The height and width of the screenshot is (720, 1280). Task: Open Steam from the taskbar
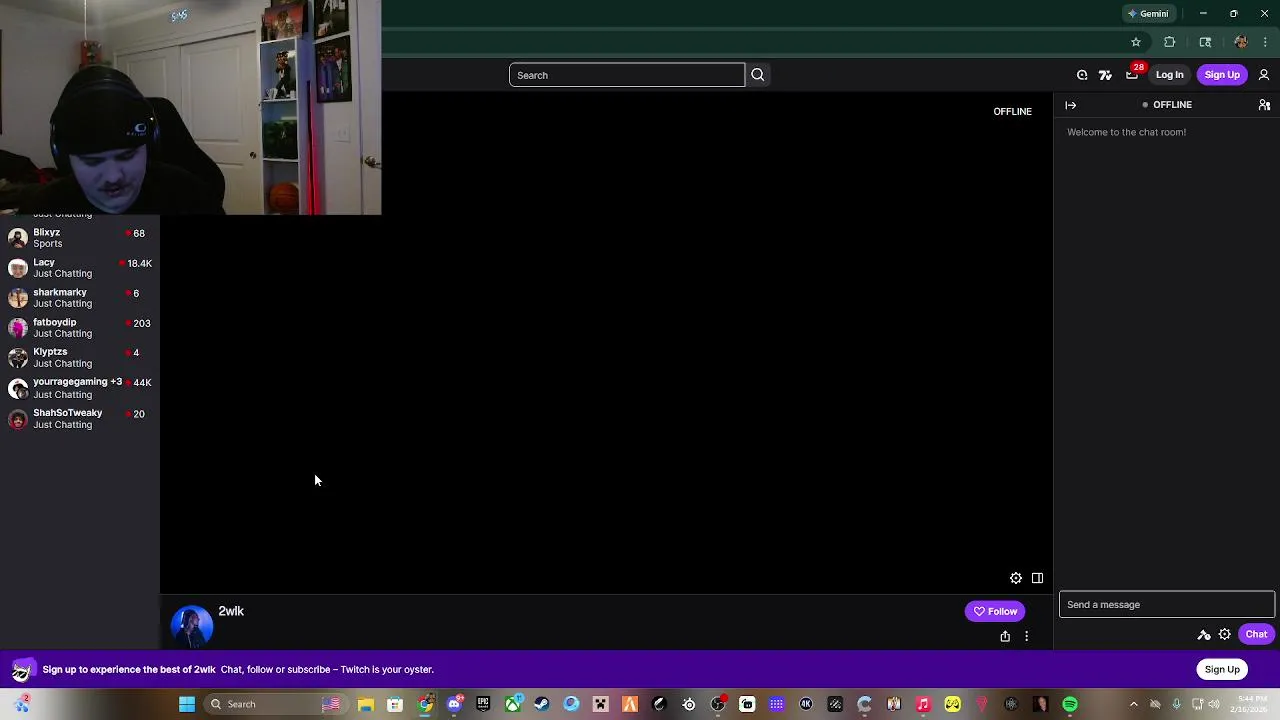click(x=541, y=704)
